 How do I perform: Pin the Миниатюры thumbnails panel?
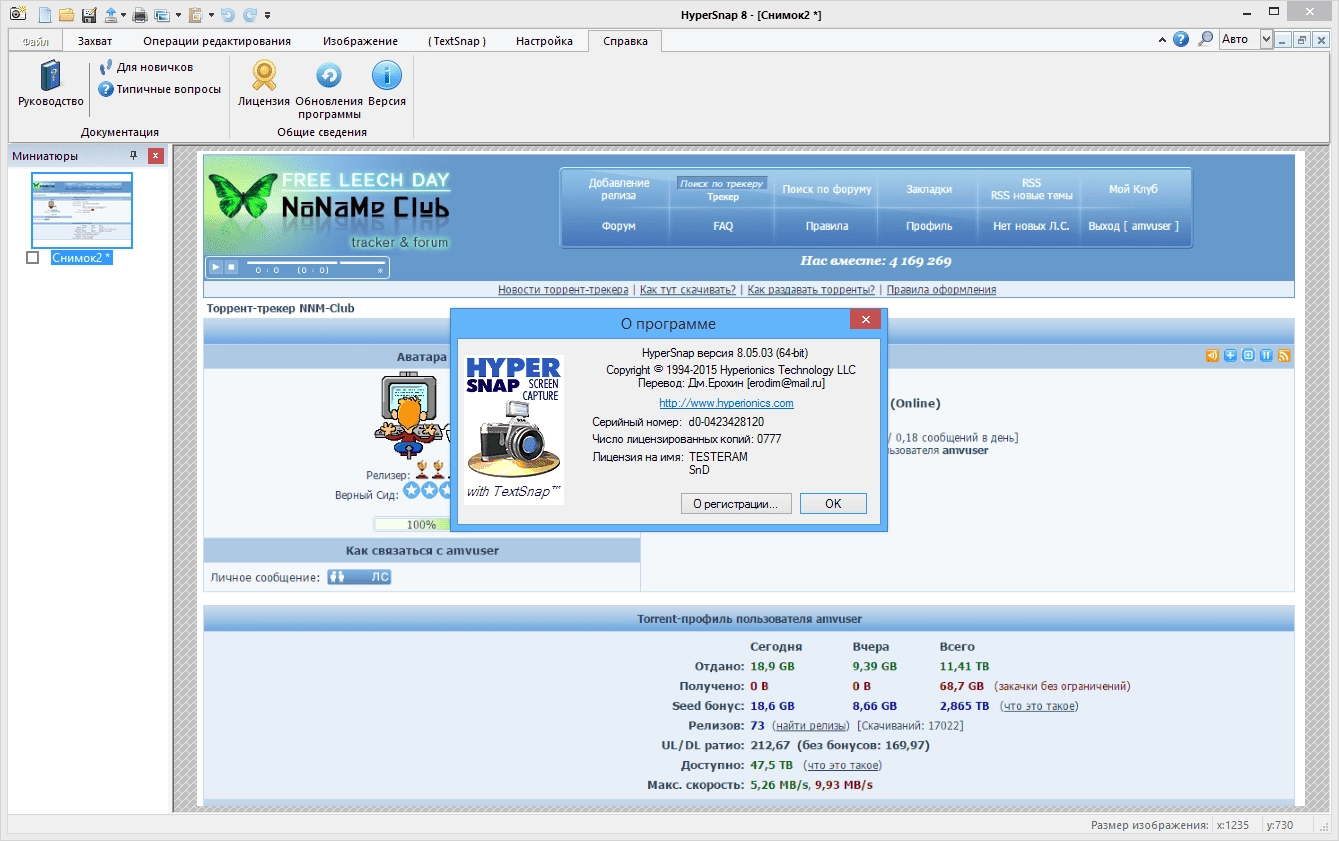coord(133,156)
